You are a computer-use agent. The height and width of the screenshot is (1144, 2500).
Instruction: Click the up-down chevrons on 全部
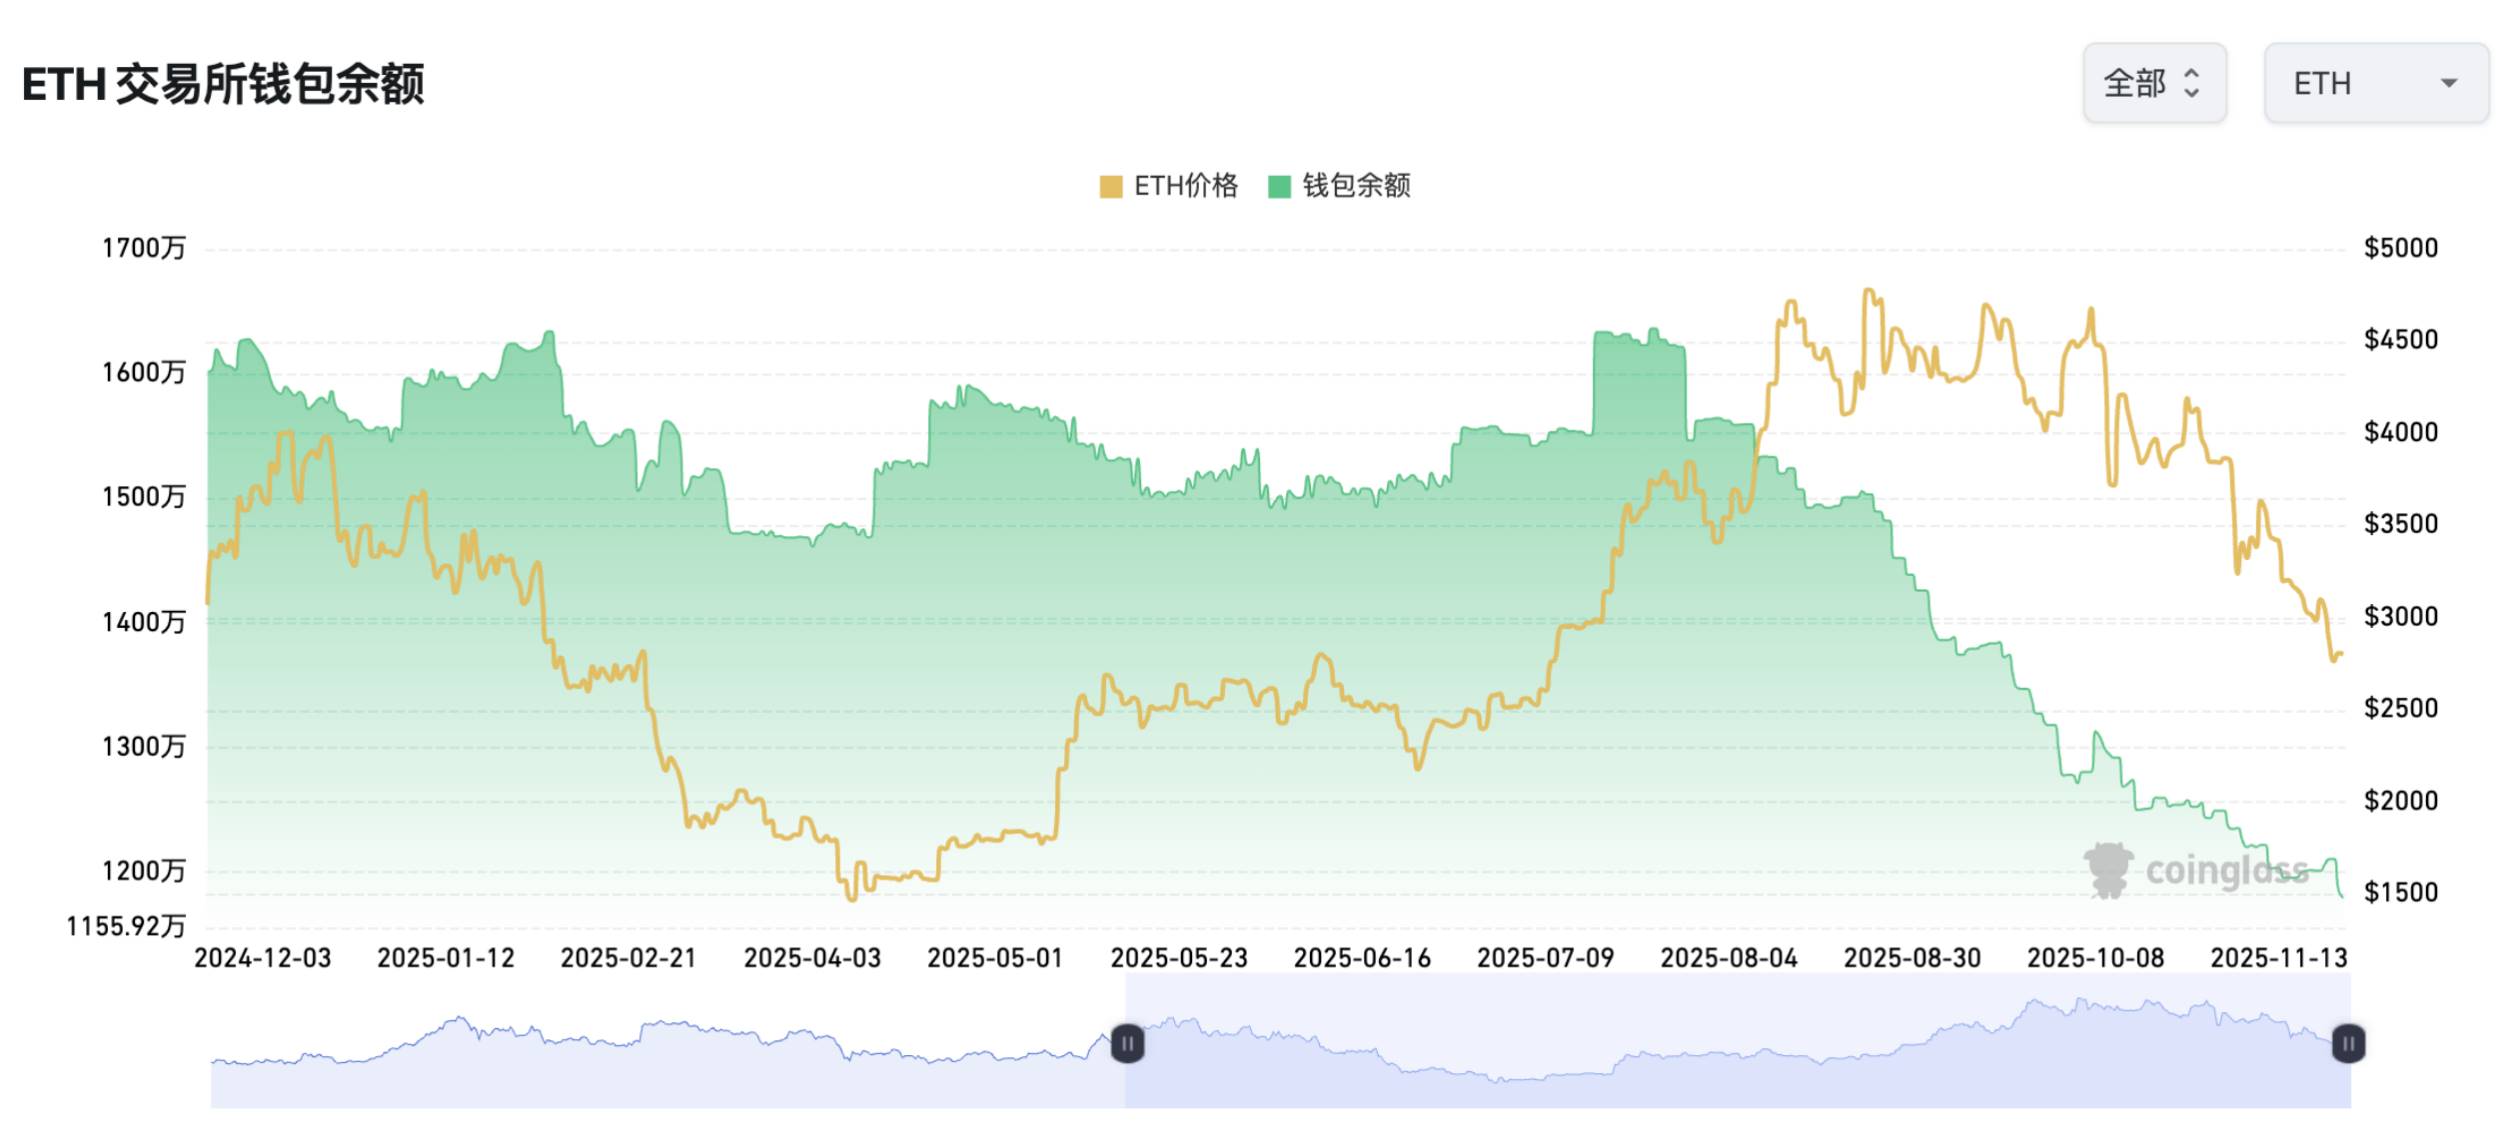click(2191, 83)
